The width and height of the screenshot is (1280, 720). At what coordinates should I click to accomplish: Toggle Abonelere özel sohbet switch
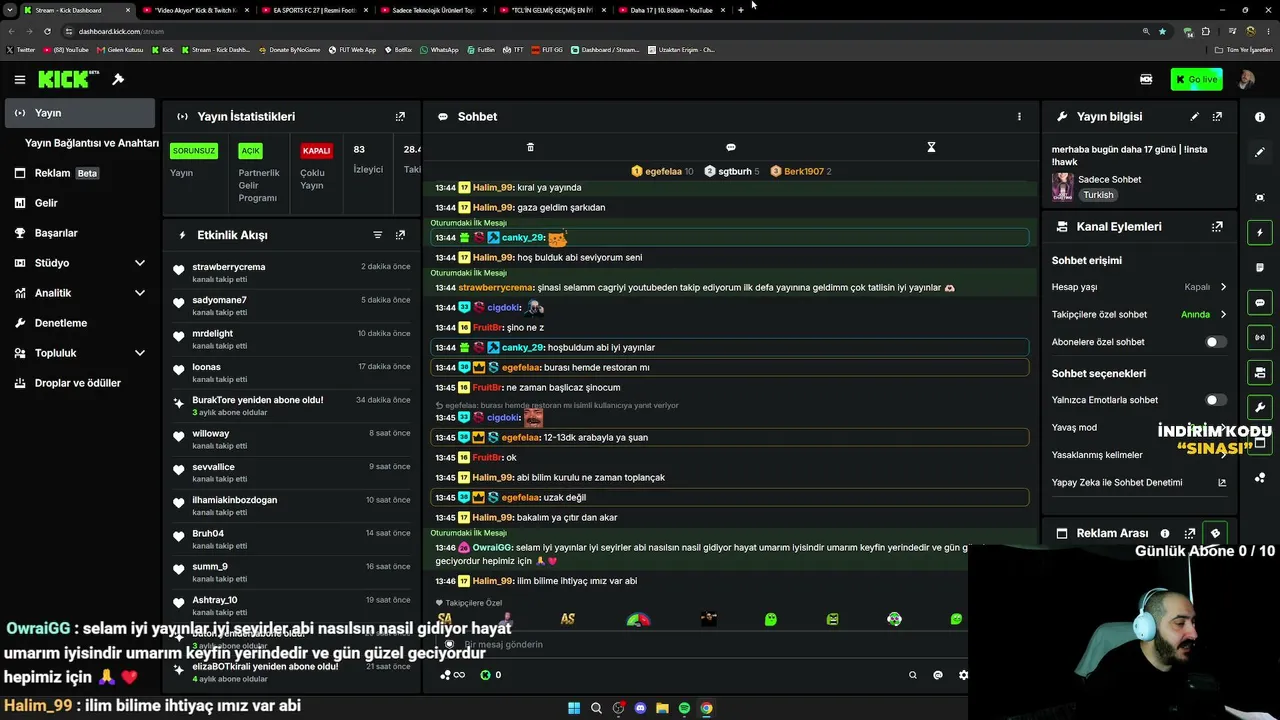1215,342
